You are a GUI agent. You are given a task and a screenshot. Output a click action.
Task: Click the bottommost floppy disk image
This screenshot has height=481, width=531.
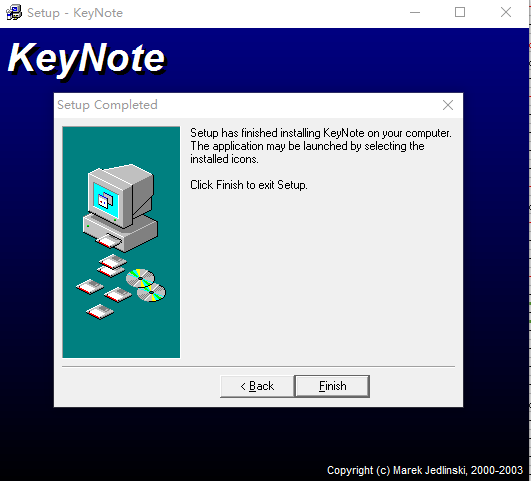click(x=100, y=311)
